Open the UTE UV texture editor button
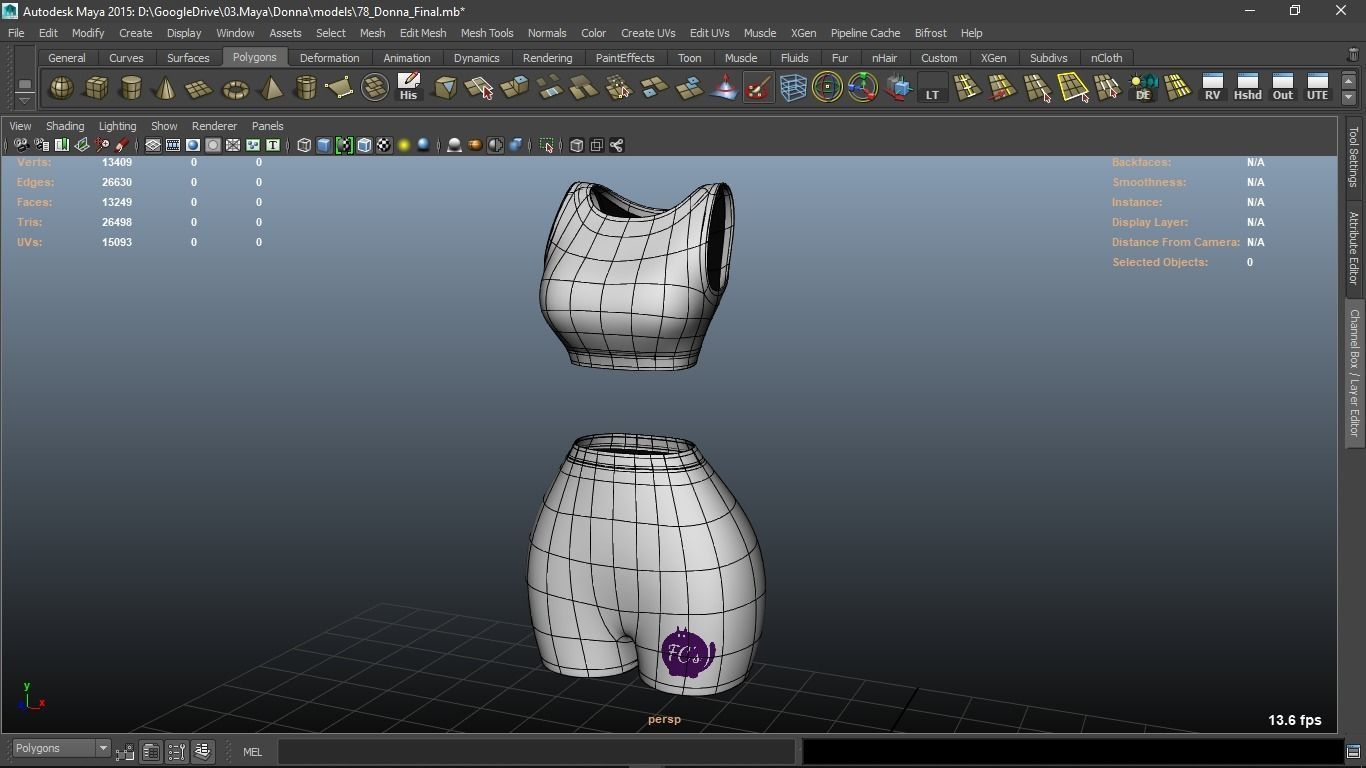The image size is (1366, 768). point(1317,88)
